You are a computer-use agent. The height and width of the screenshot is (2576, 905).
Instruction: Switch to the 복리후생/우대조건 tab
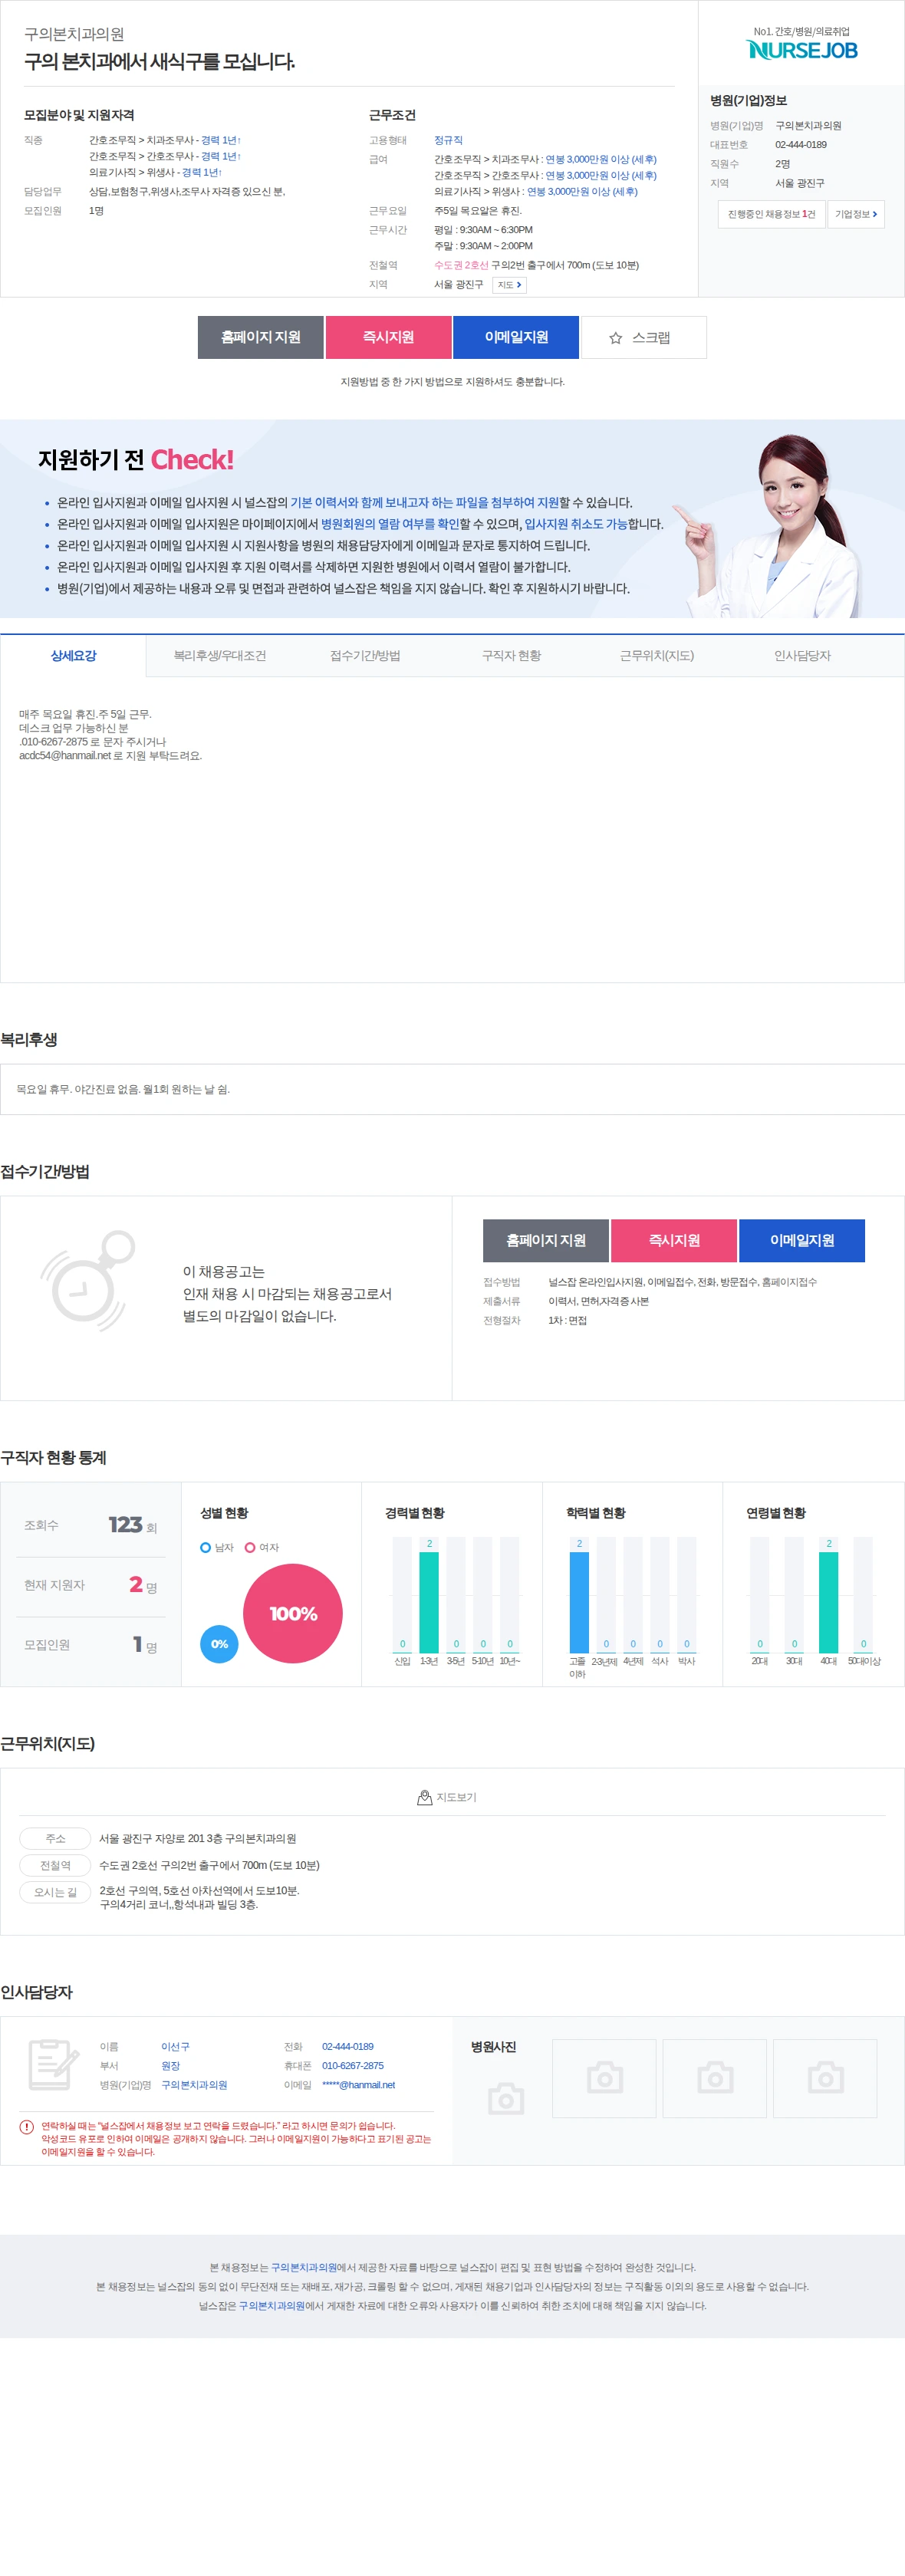(x=220, y=656)
